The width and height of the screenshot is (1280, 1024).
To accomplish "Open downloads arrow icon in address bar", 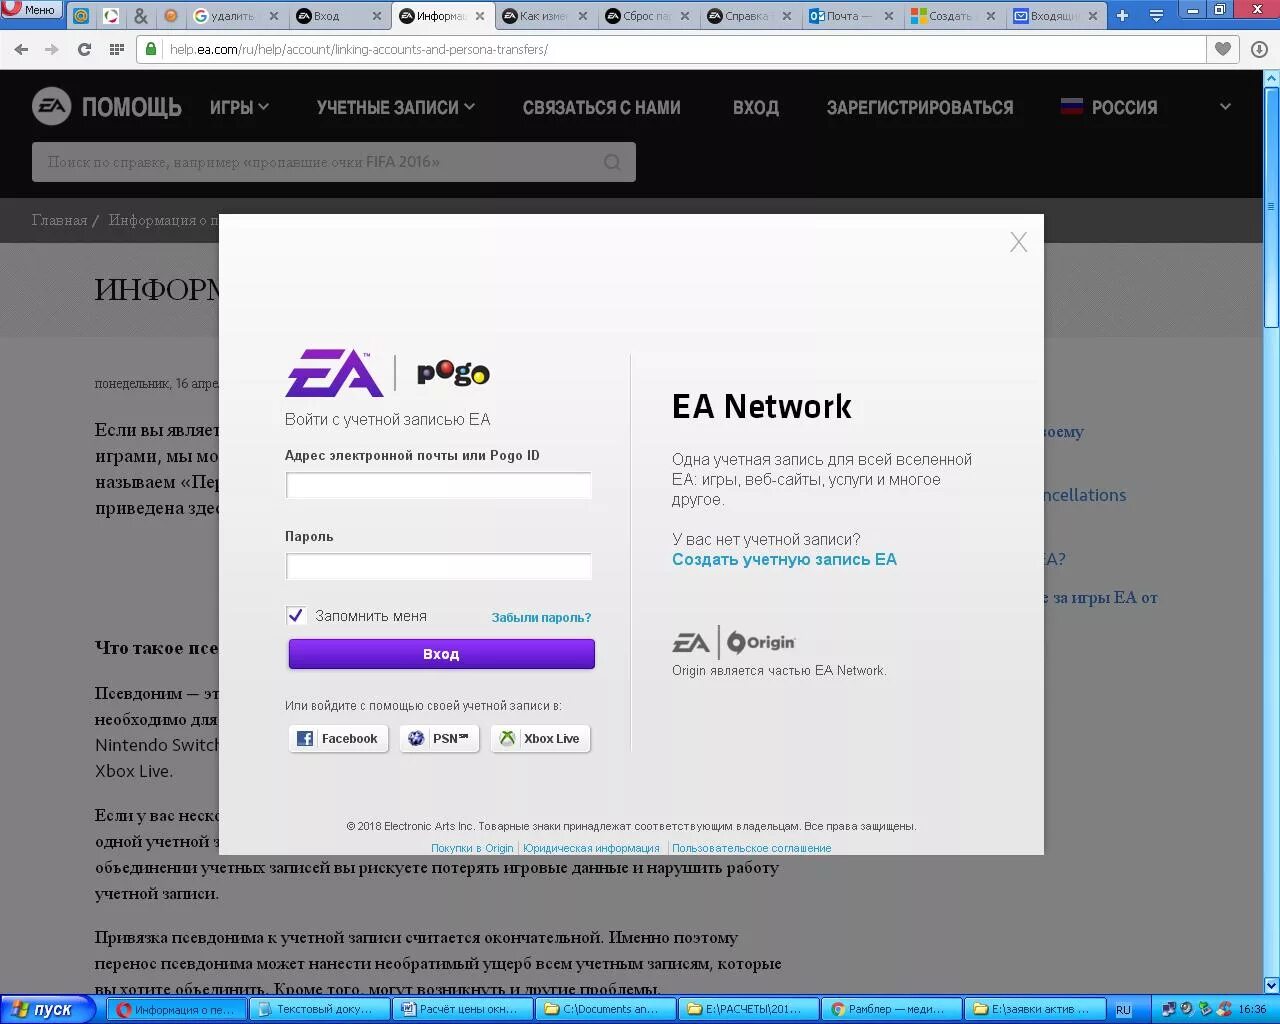I will click(1259, 49).
